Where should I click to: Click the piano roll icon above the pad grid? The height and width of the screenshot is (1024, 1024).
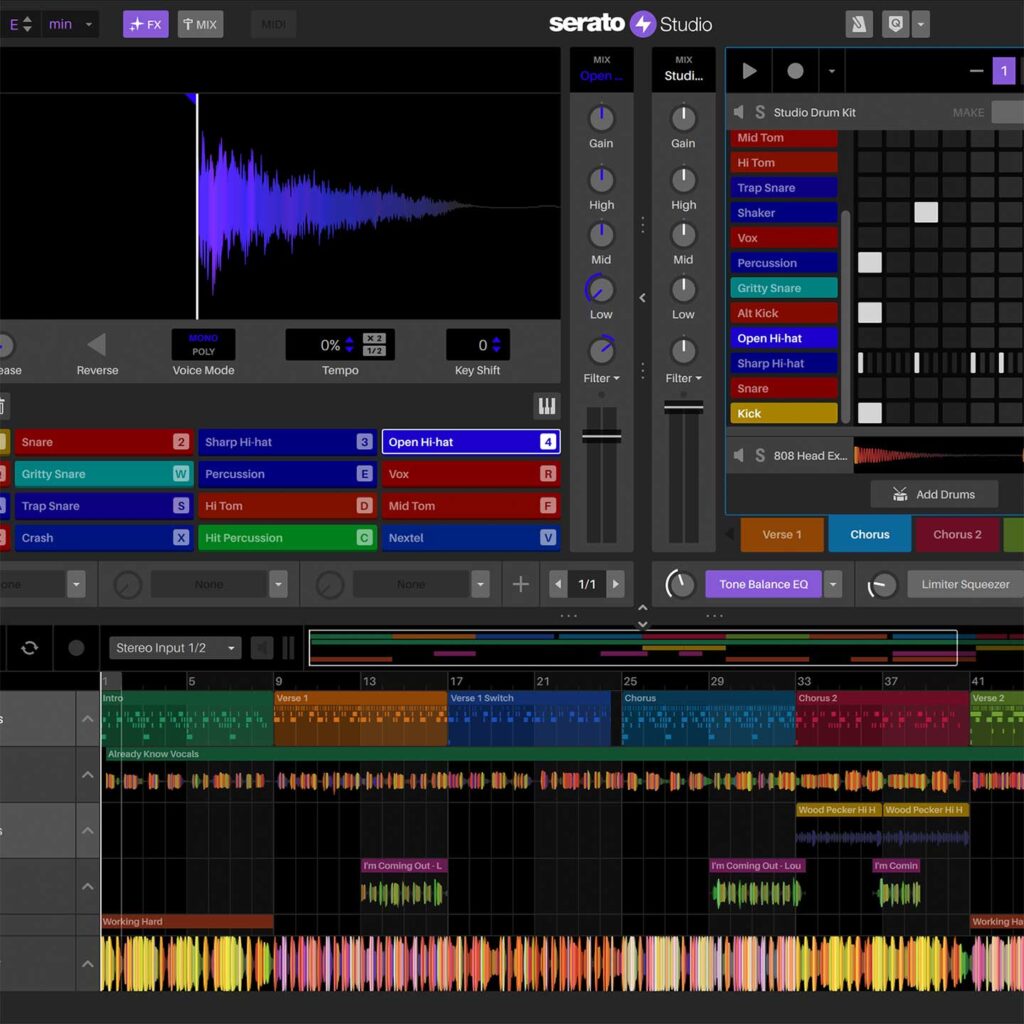click(x=547, y=406)
